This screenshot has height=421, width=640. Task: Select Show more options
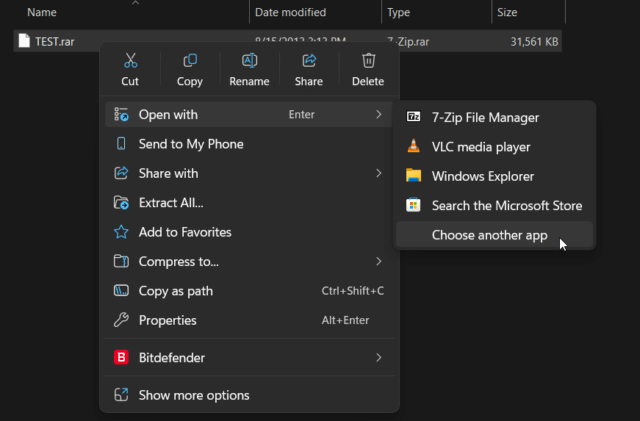click(x=248, y=395)
